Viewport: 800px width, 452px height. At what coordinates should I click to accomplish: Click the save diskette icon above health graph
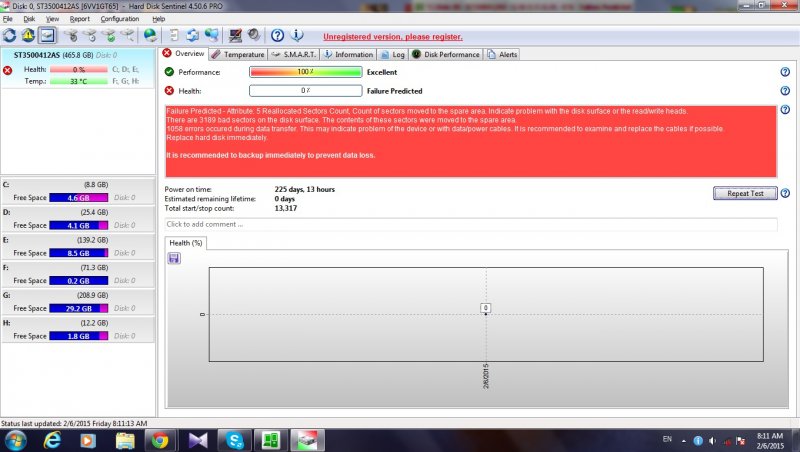[x=174, y=258]
